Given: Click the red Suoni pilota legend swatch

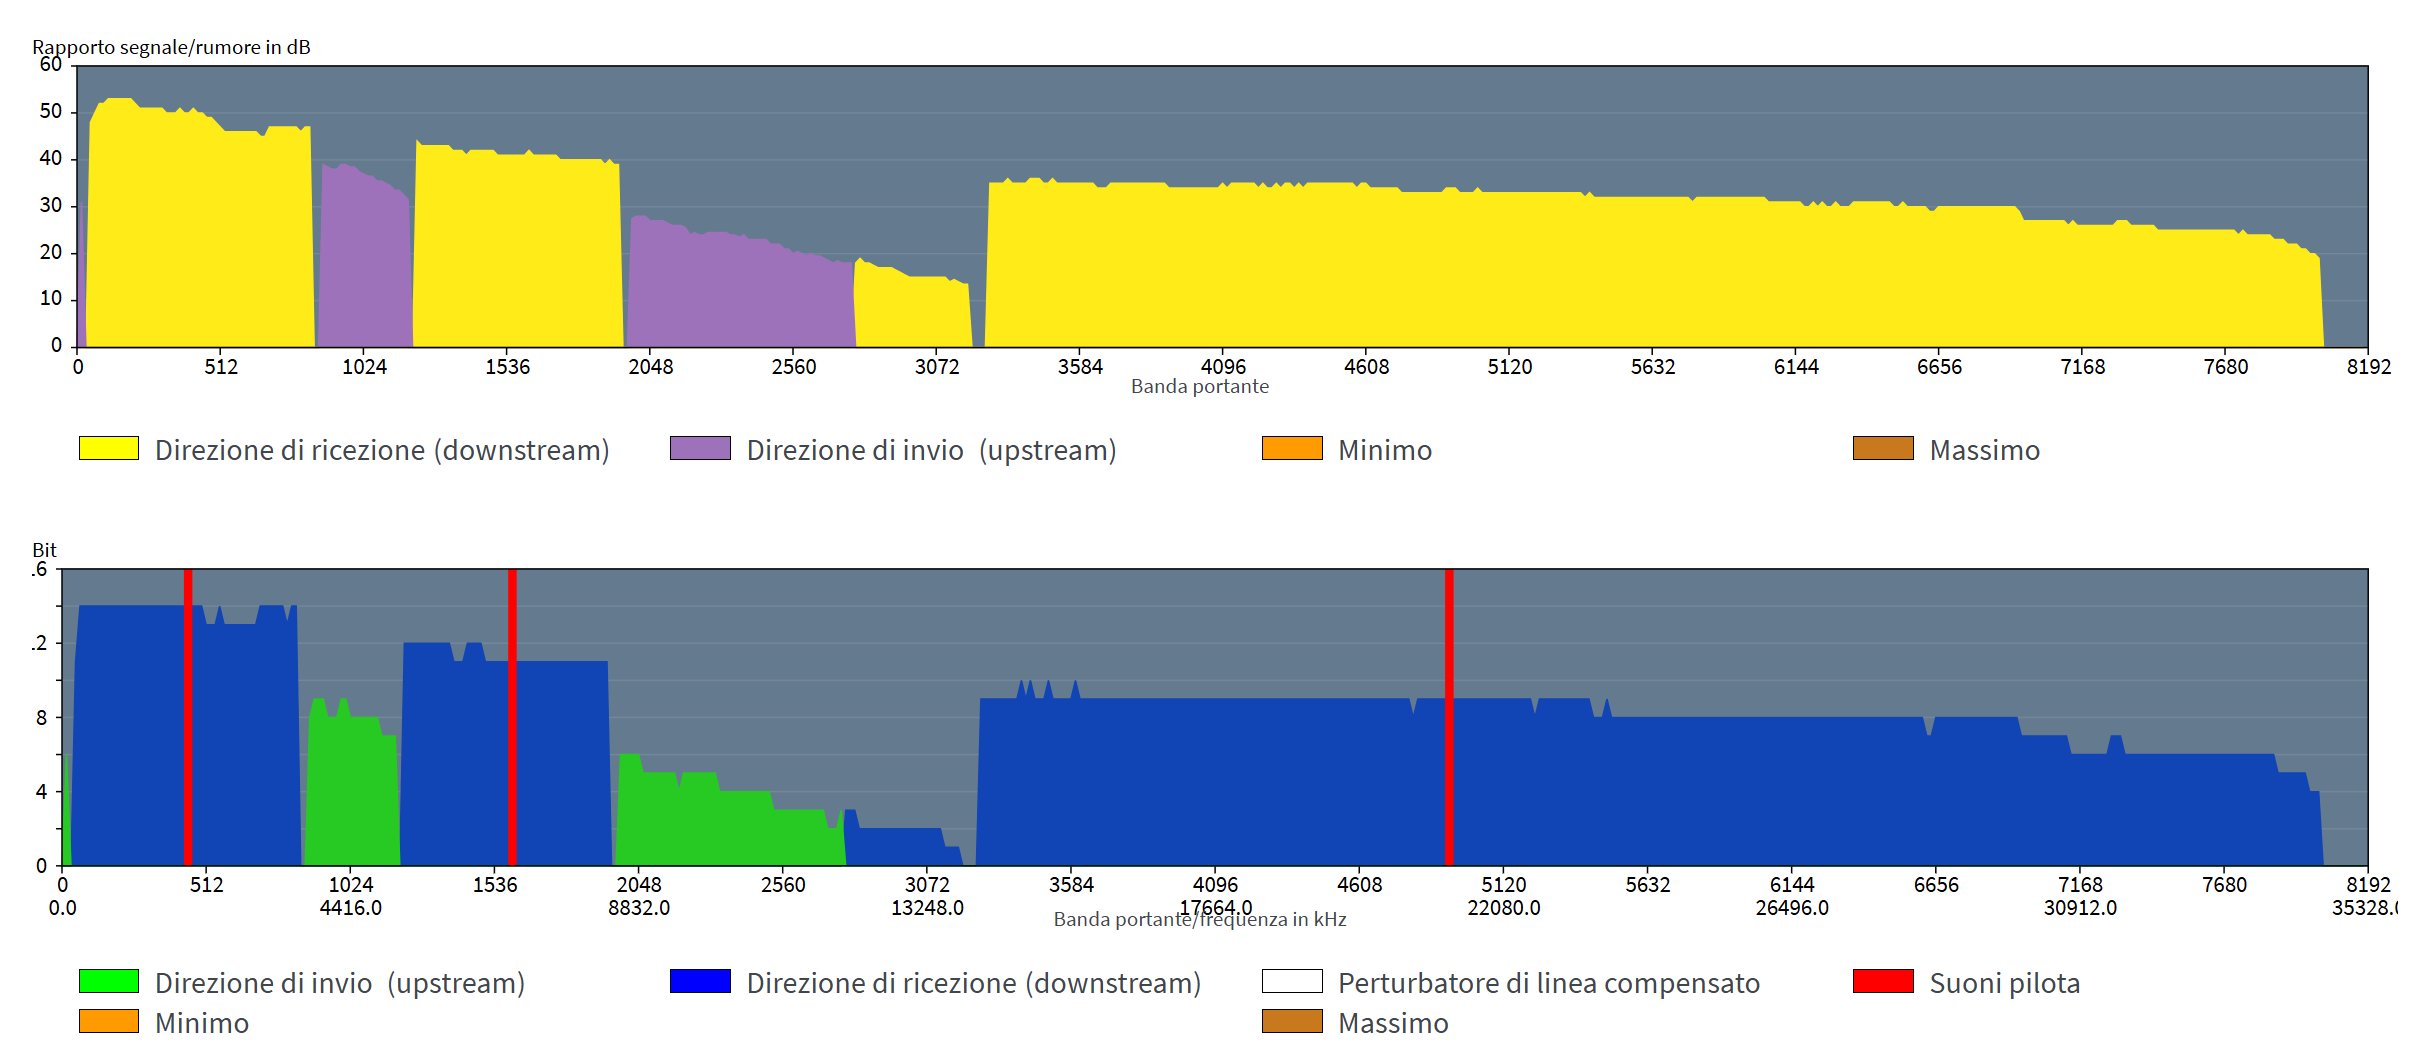Looking at the screenshot, I should 1883,981.
